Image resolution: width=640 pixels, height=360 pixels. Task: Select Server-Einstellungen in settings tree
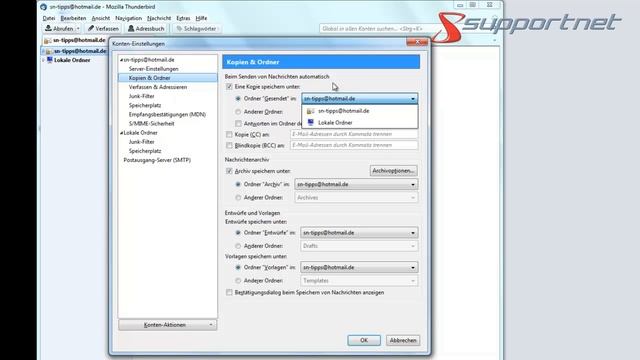click(153, 69)
